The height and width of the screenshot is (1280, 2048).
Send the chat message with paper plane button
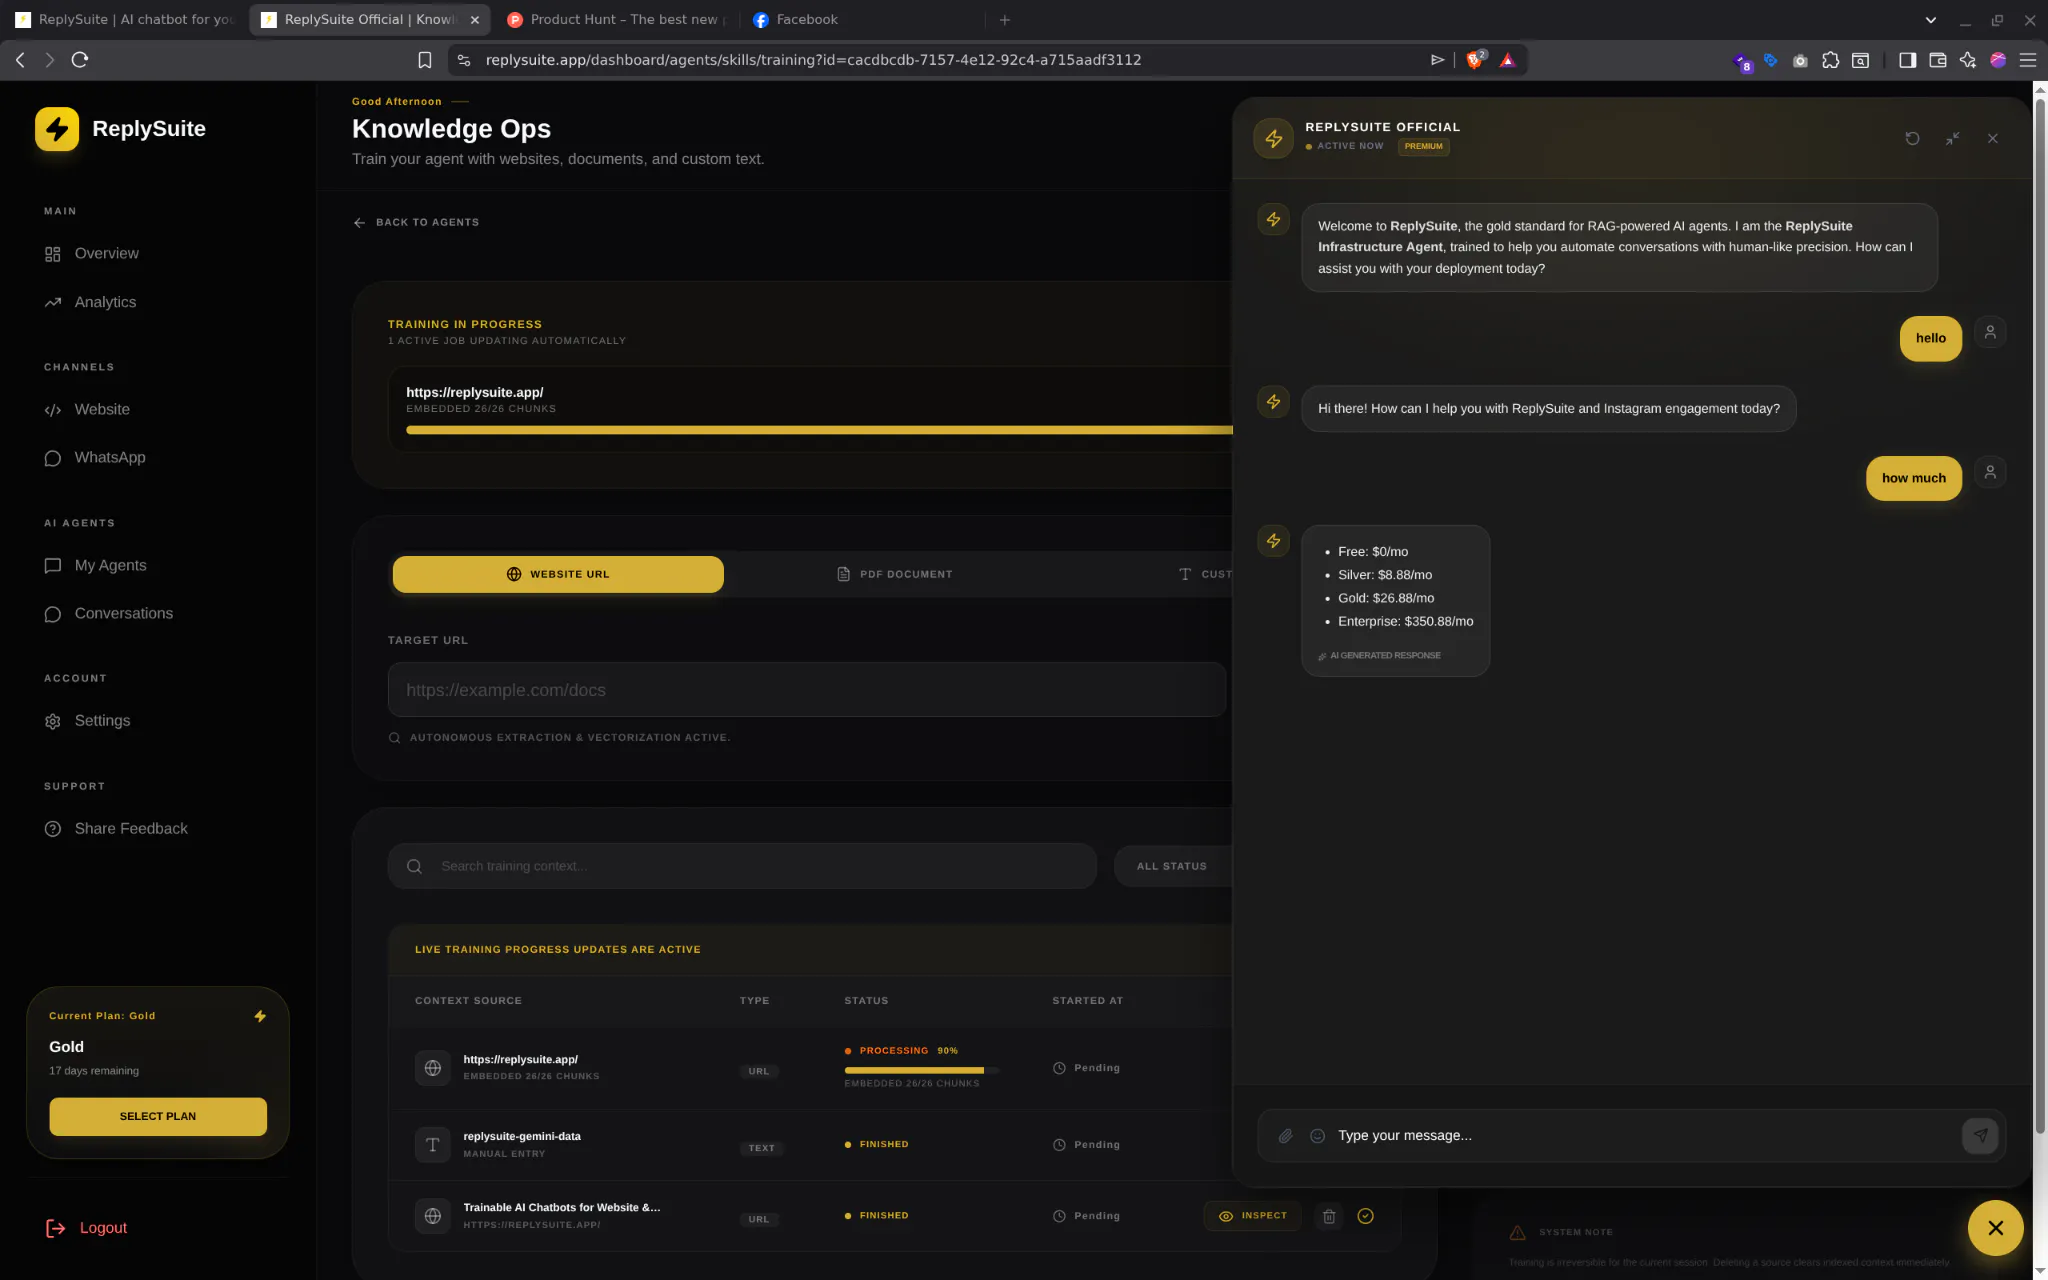point(1980,1136)
